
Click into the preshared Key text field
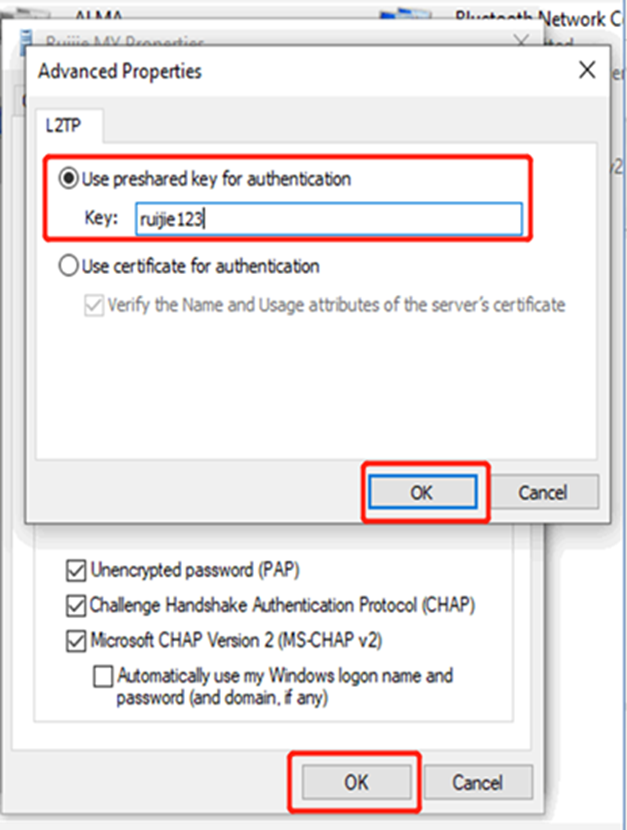[328, 220]
